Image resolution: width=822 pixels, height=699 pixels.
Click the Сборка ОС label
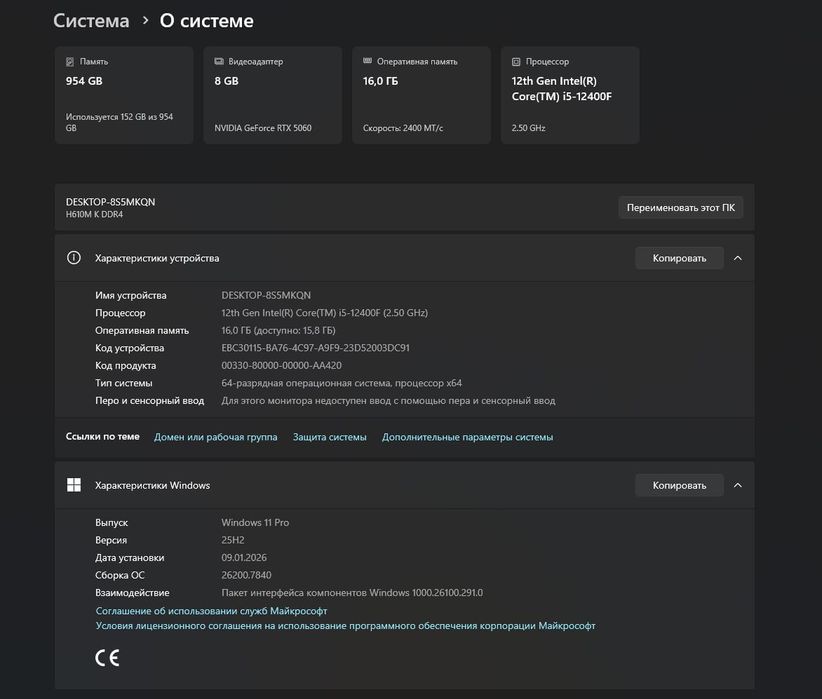pyautogui.click(x=120, y=575)
